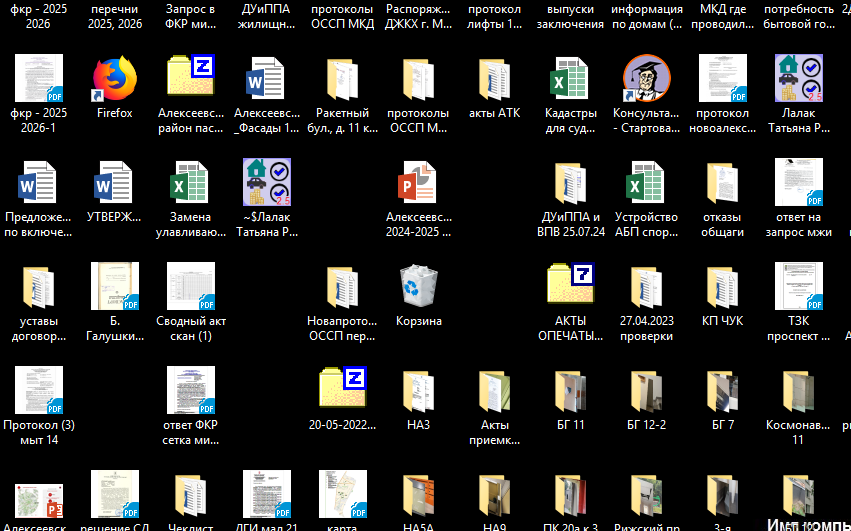Image resolution: width=851 pixels, height=531 pixels.
Task: Open the '27.04.2023 проверки' folder
Action: (646, 287)
